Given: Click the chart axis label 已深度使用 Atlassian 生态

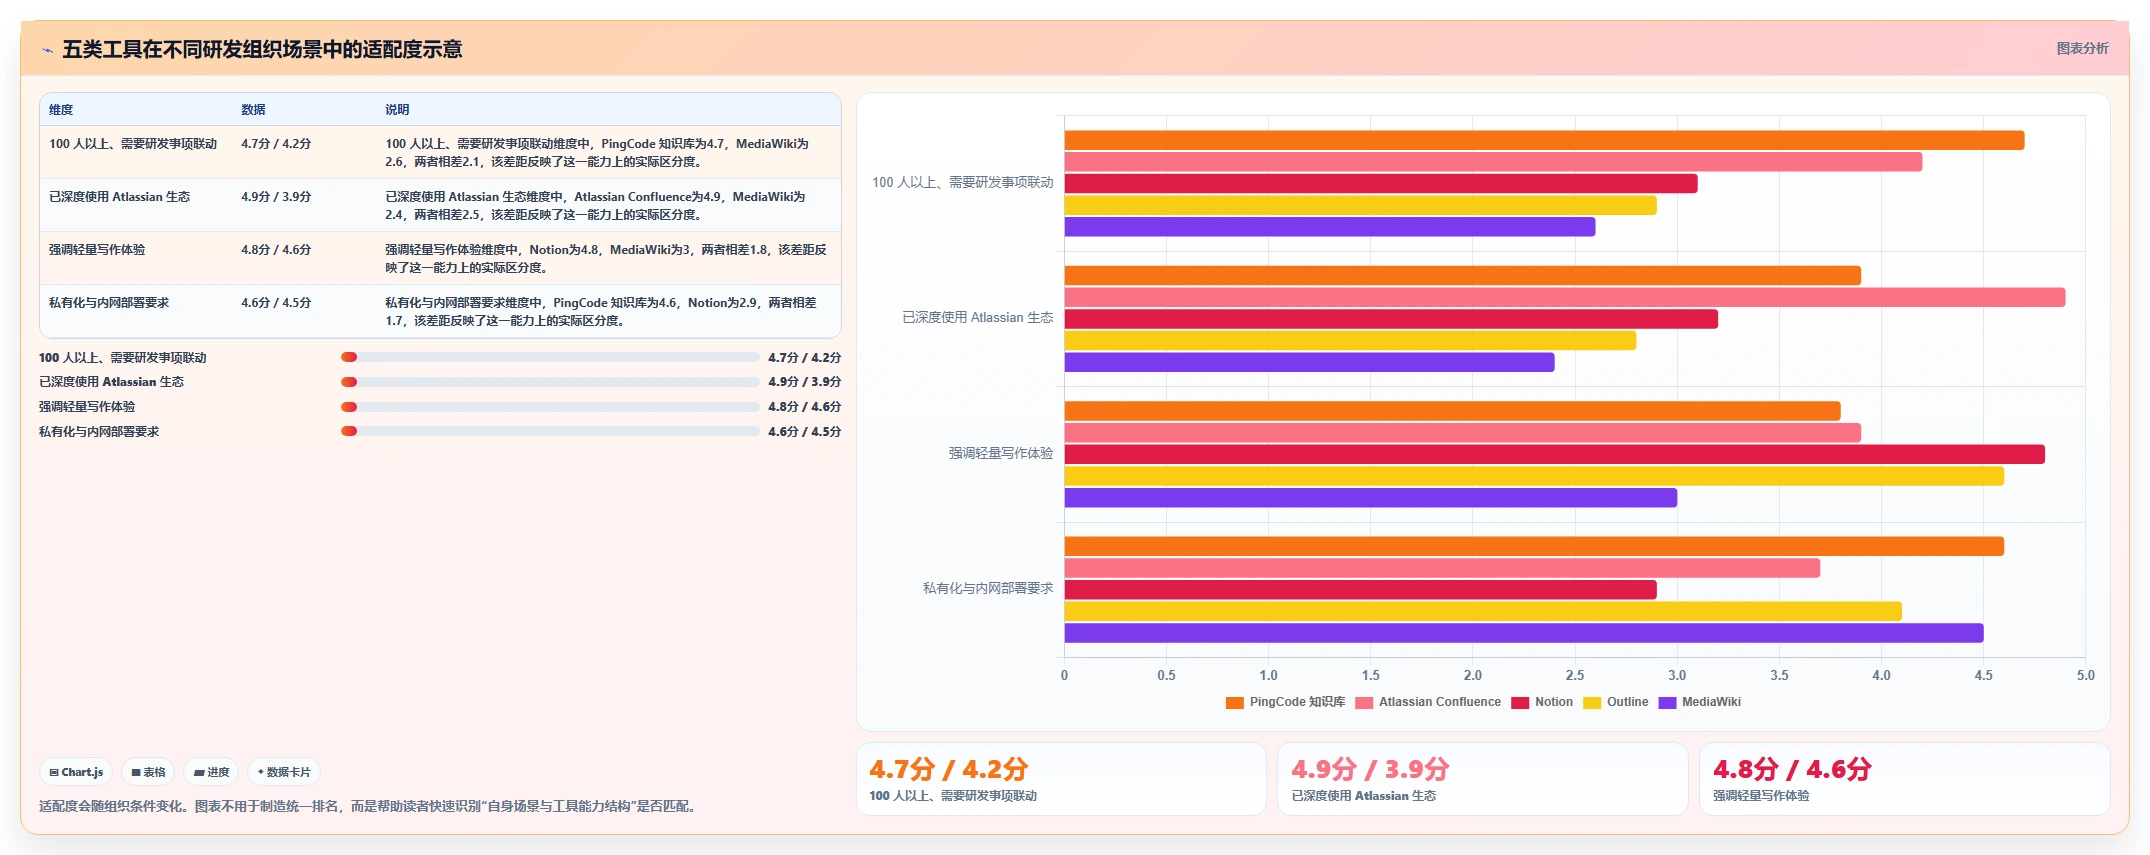Looking at the screenshot, I should click(977, 318).
